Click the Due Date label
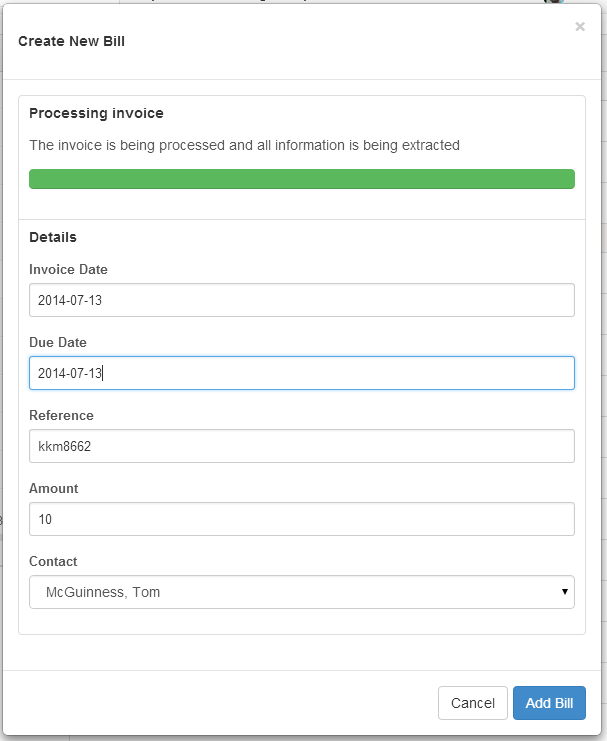The image size is (607, 741). pyautogui.click(x=58, y=342)
